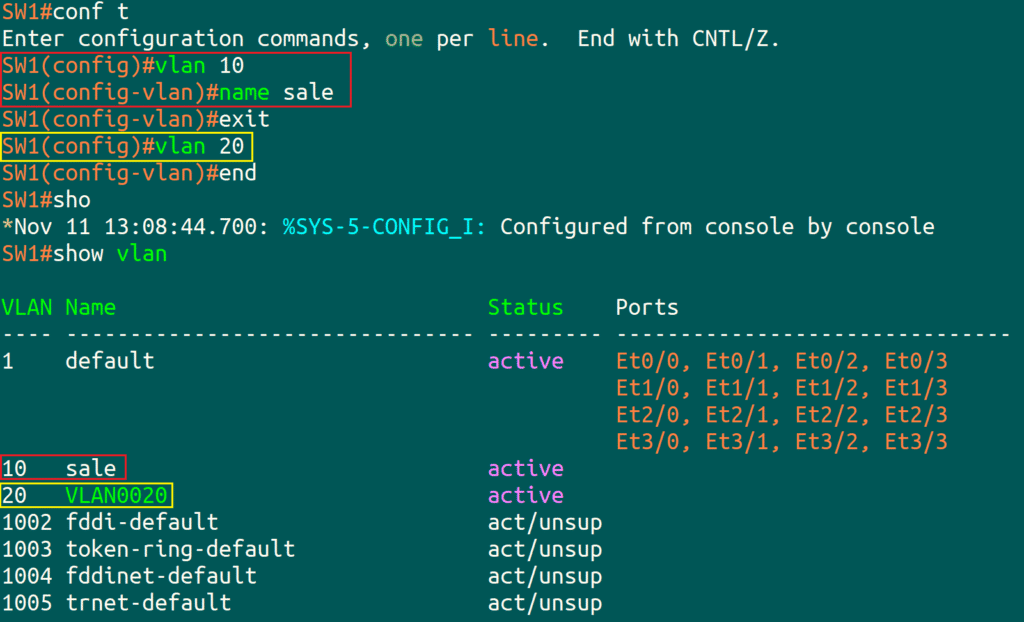Click the "token-ring-default" VLAN name
Viewport: 1024px width, 622px height.
coord(180,549)
